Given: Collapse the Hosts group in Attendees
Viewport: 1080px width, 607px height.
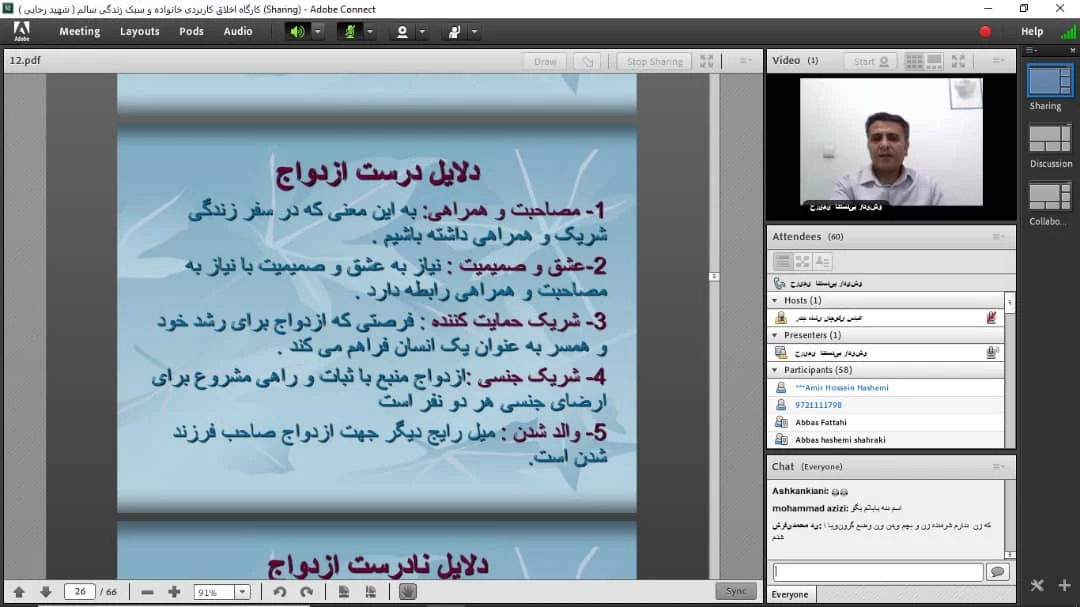Looking at the screenshot, I should tap(774, 300).
